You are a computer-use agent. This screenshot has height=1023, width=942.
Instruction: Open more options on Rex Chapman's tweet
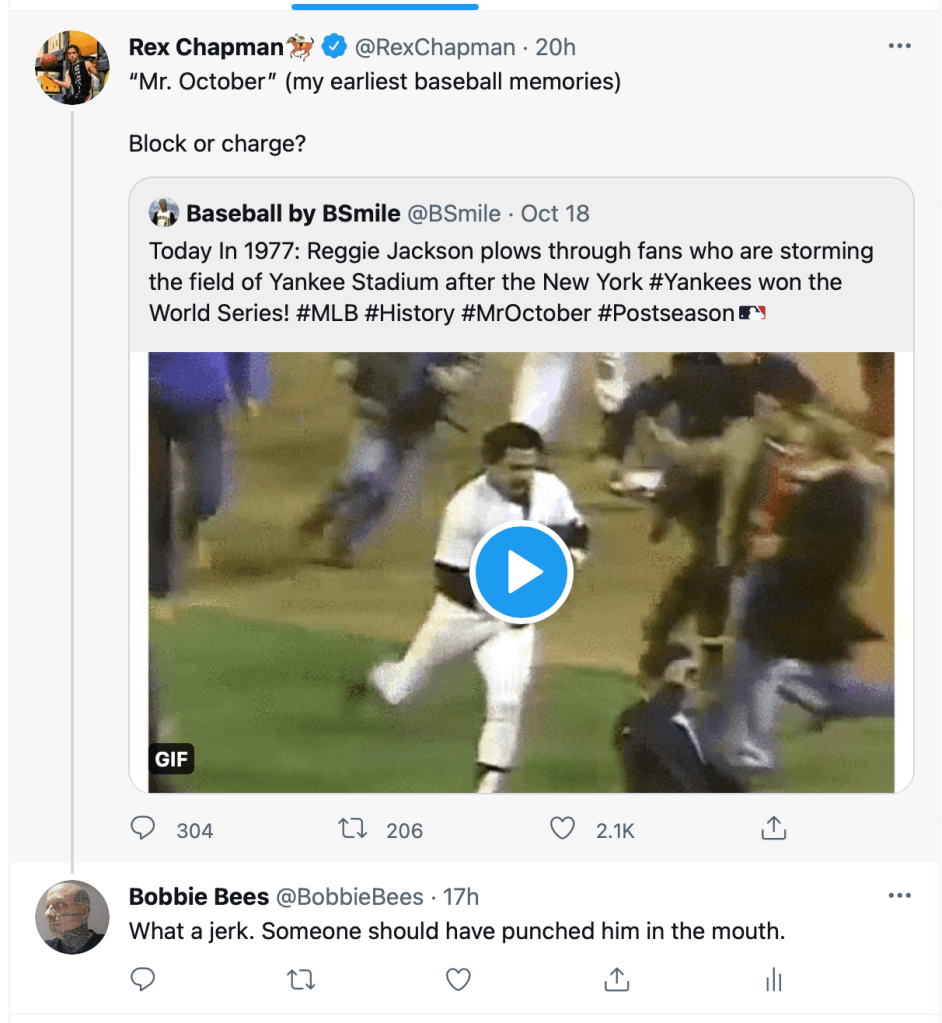(x=899, y=46)
